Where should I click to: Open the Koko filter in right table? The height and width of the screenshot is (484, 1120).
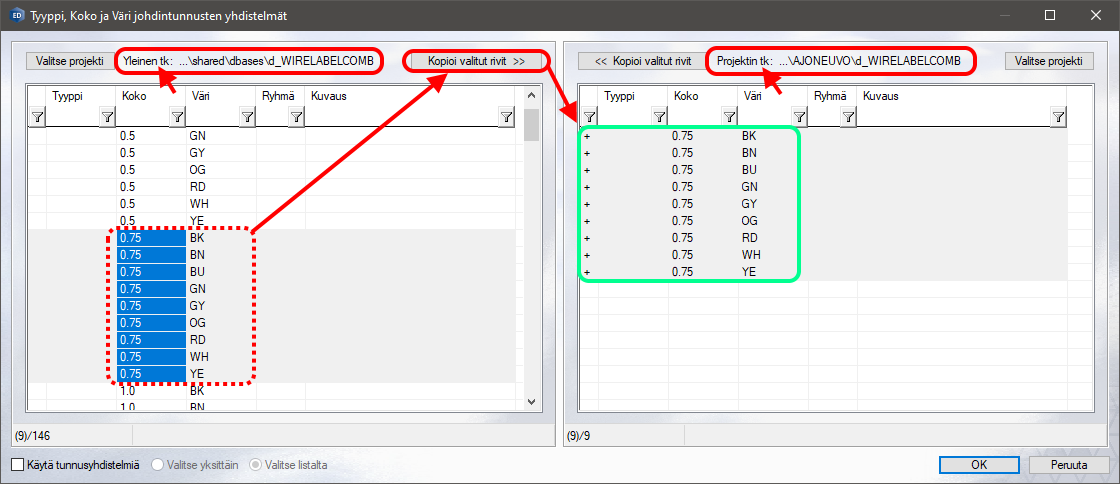[729, 117]
